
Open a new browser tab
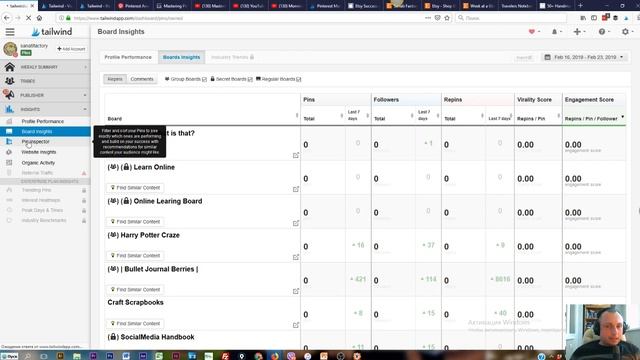[580, 6]
